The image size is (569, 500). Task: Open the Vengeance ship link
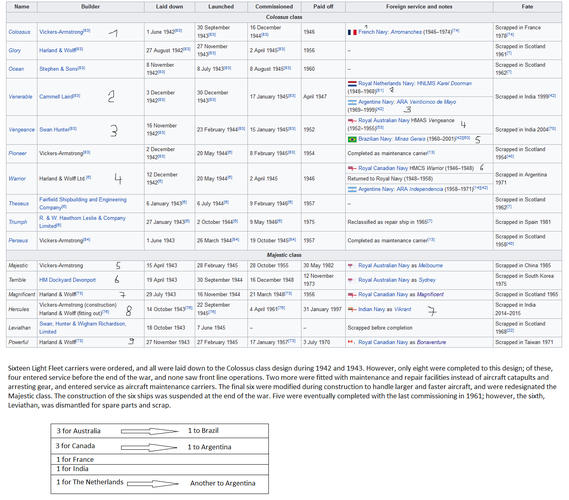tap(21, 130)
